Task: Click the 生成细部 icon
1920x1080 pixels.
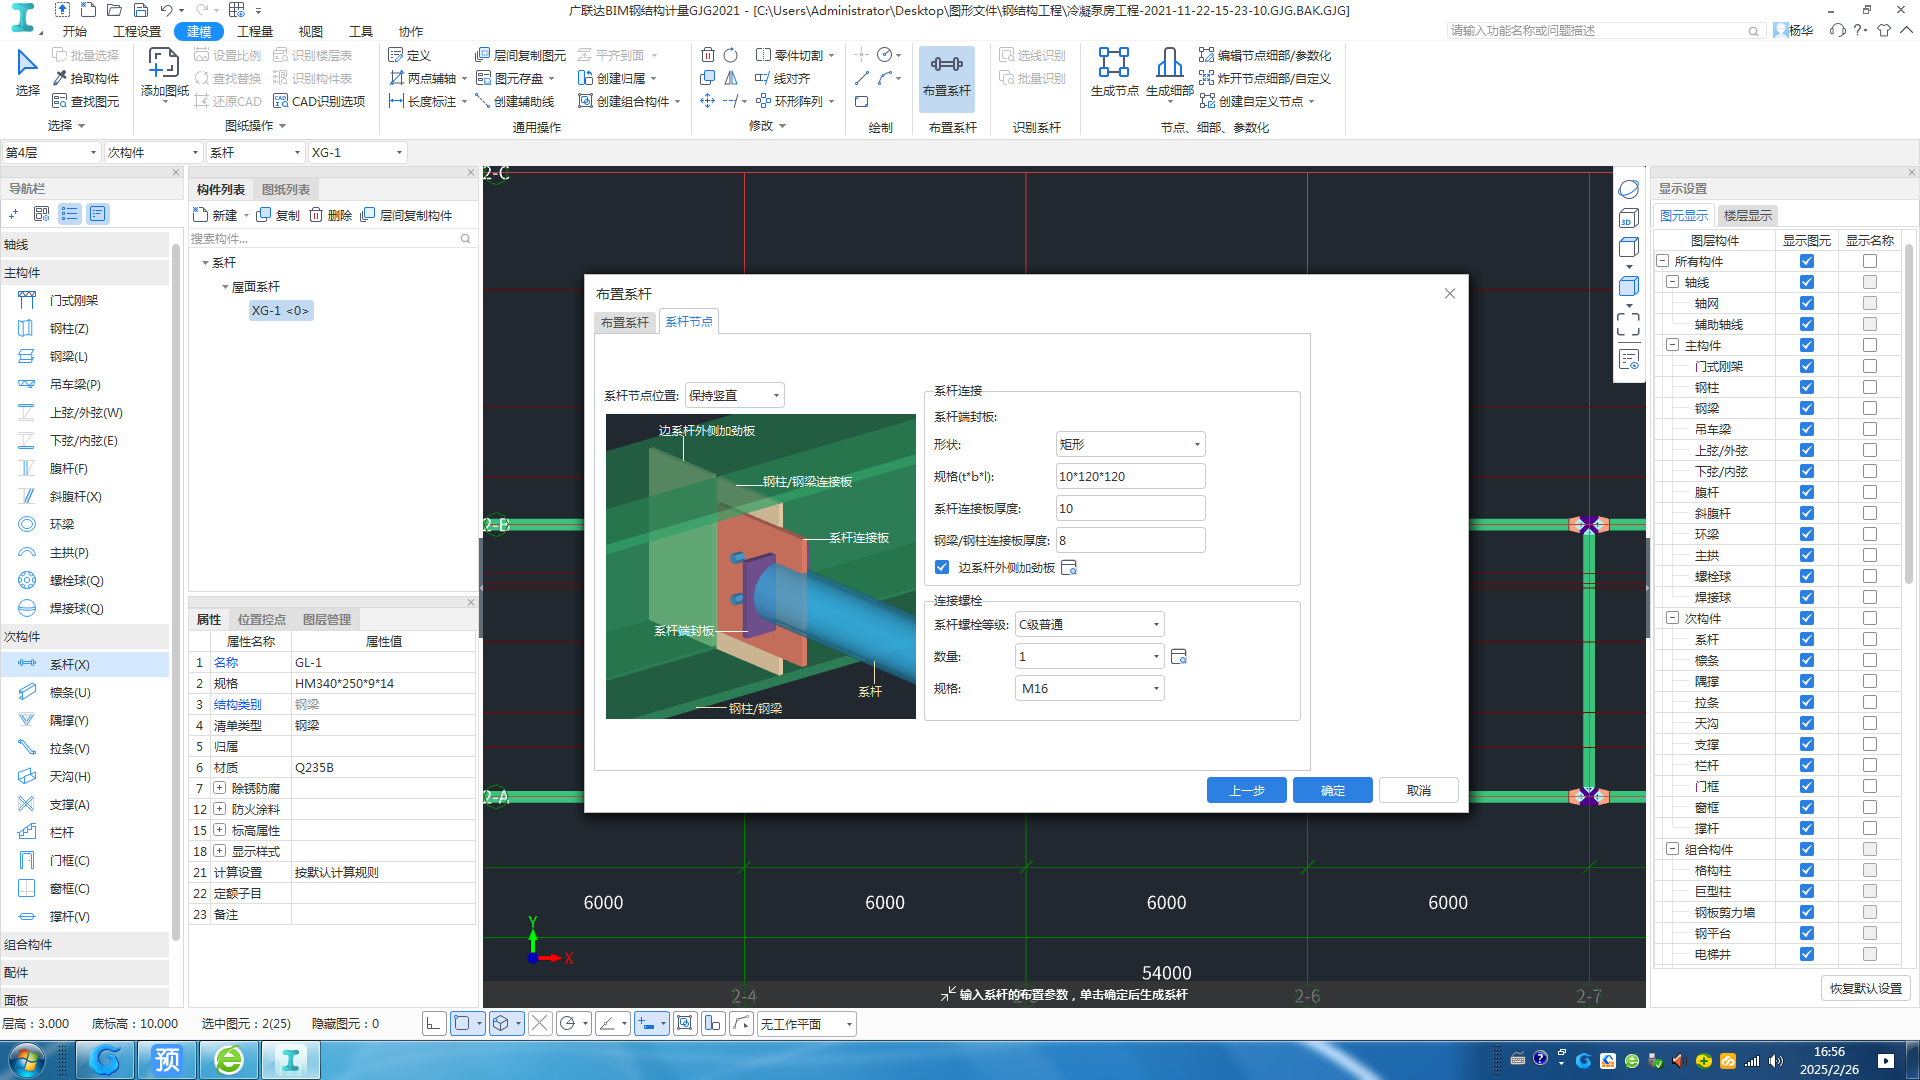Action: tap(1169, 73)
